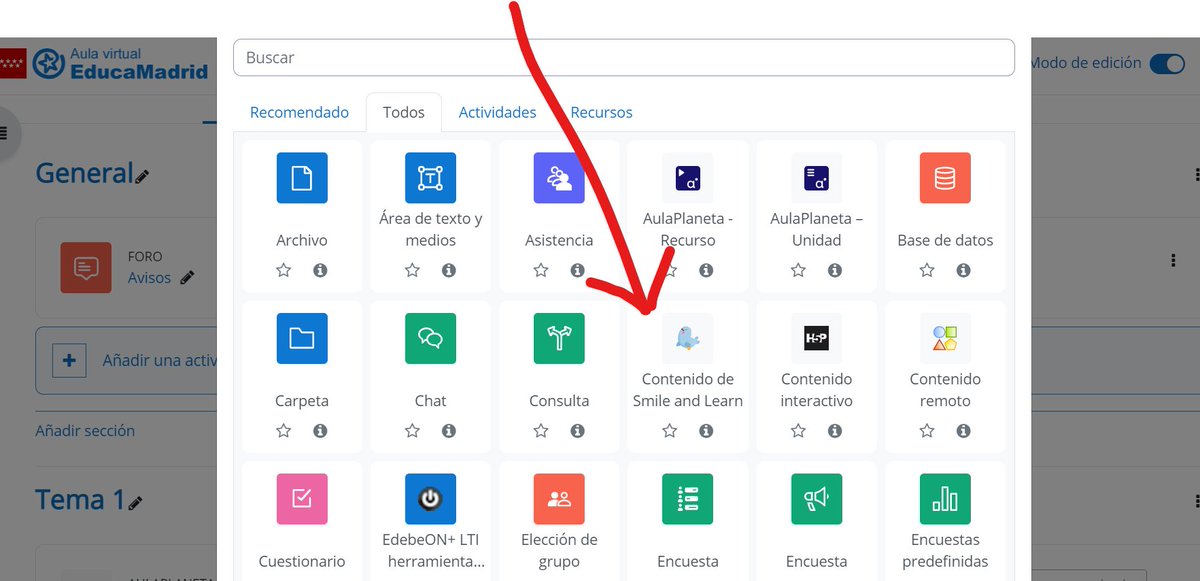1200x581 pixels.
Task: Favorite Contenido remoto
Action: tap(927, 431)
